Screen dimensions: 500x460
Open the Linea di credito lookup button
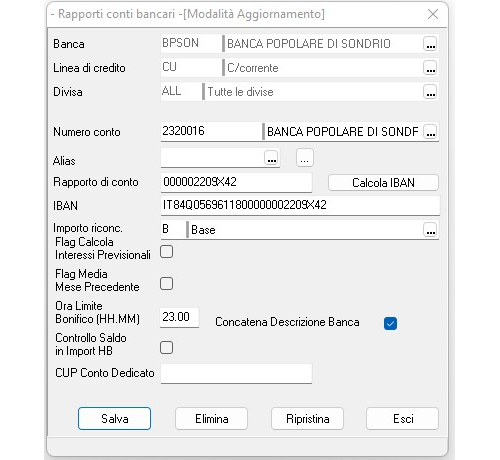[430, 68]
